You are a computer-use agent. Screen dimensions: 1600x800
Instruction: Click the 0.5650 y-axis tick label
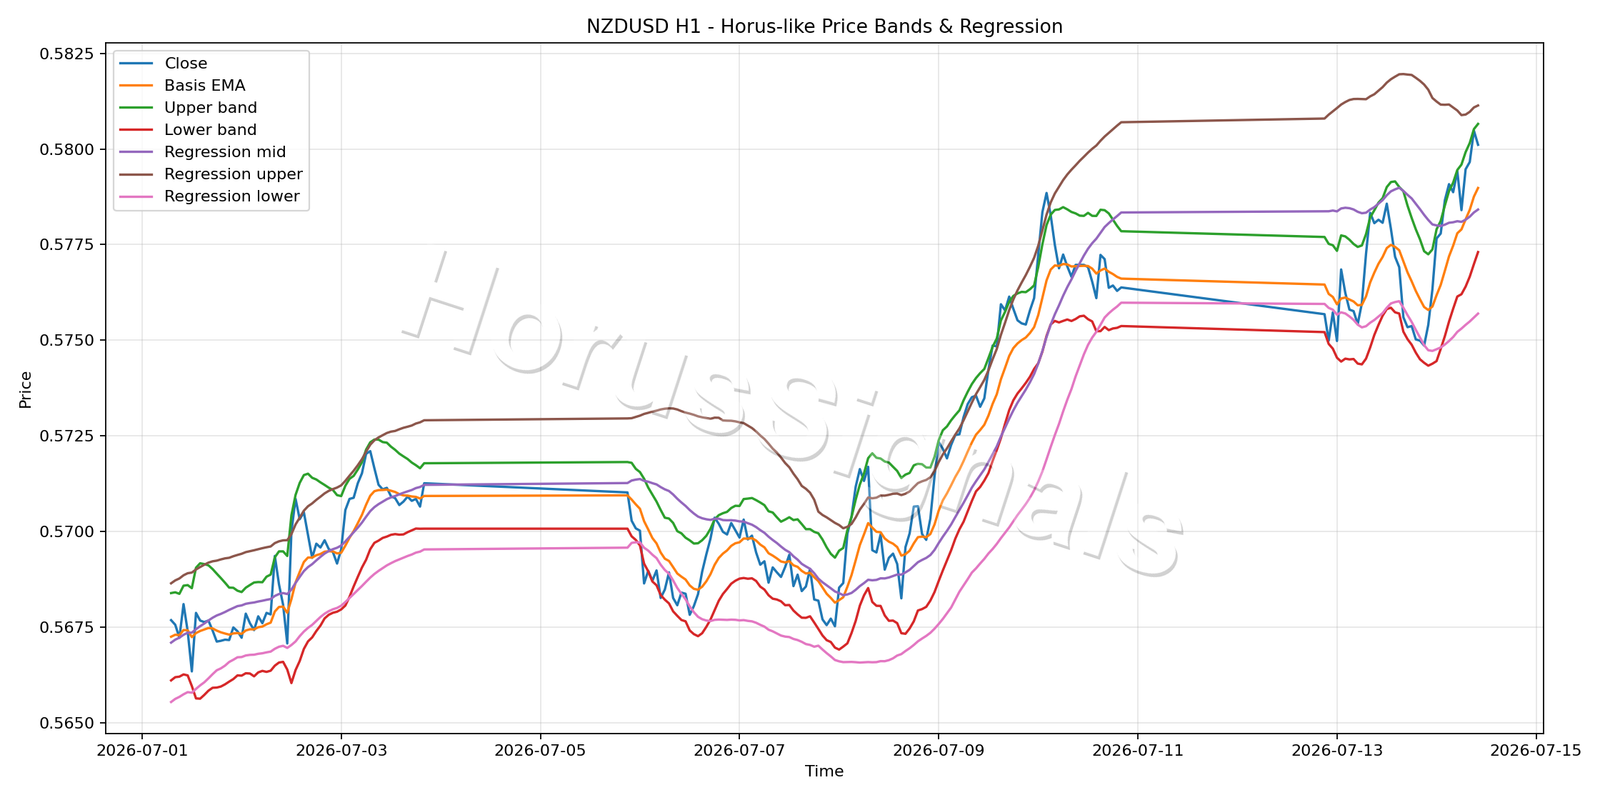tap(66, 723)
